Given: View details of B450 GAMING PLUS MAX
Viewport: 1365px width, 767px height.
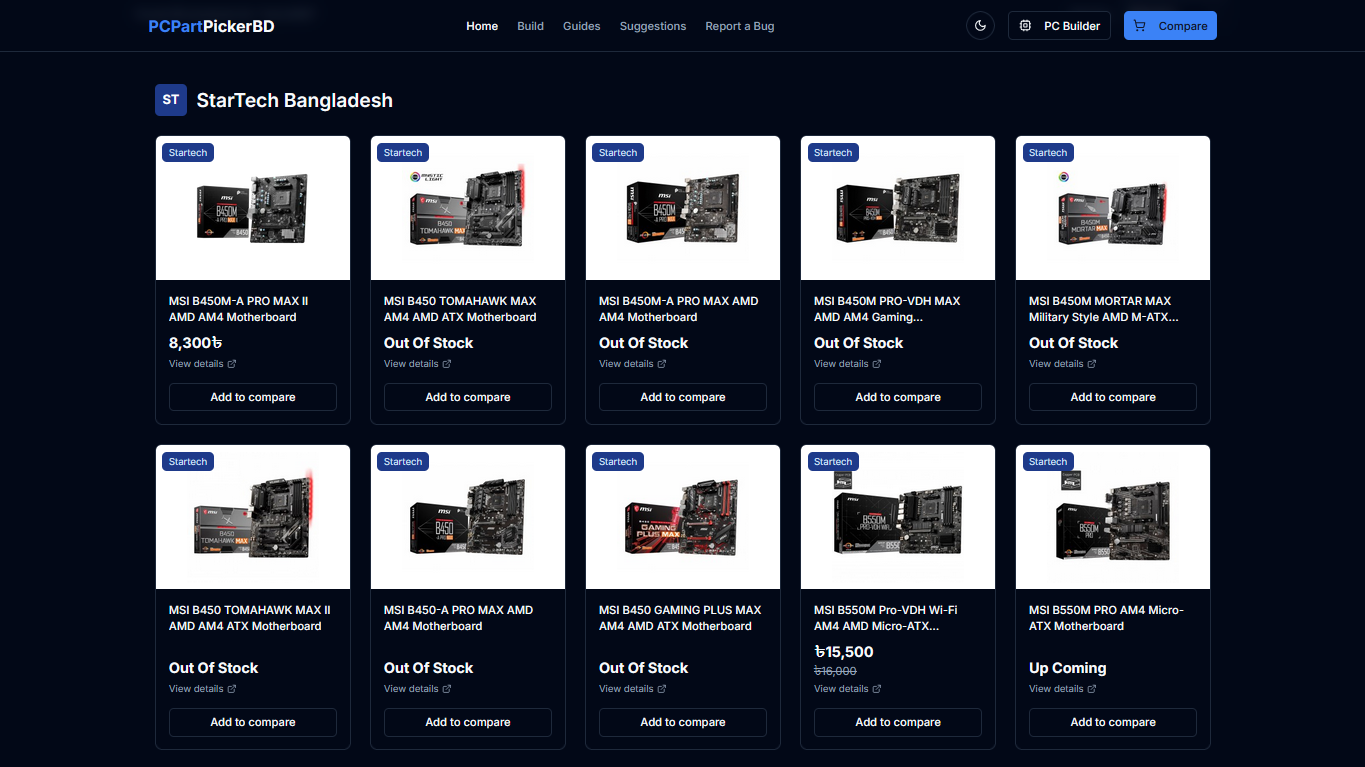Looking at the screenshot, I should point(633,689).
